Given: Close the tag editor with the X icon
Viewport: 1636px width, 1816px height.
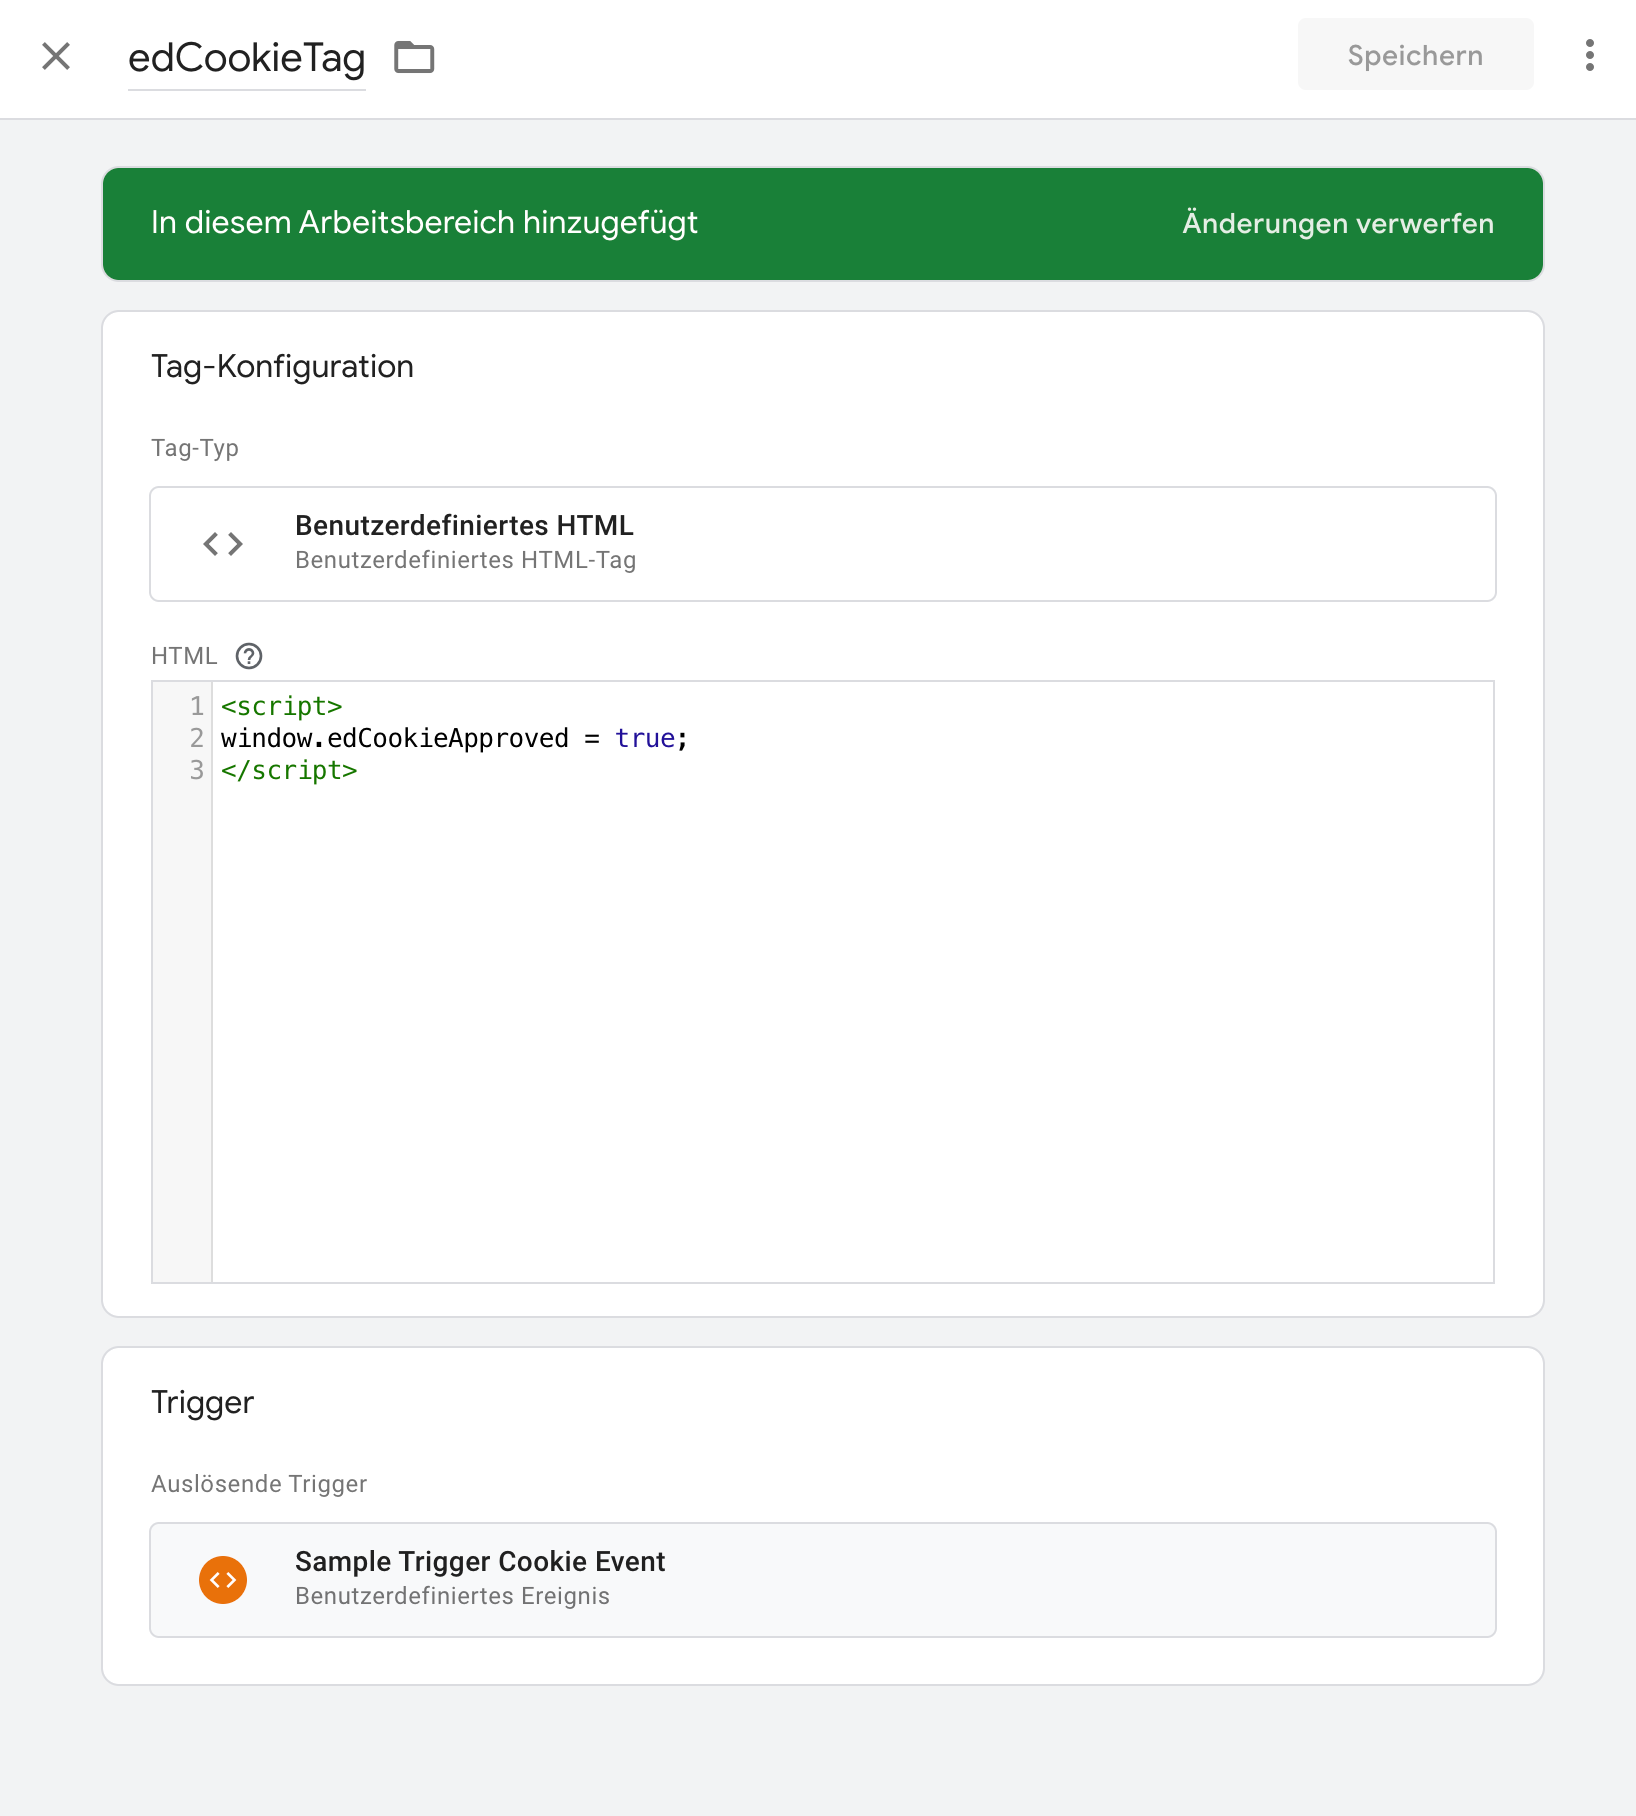Looking at the screenshot, I should click(56, 57).
